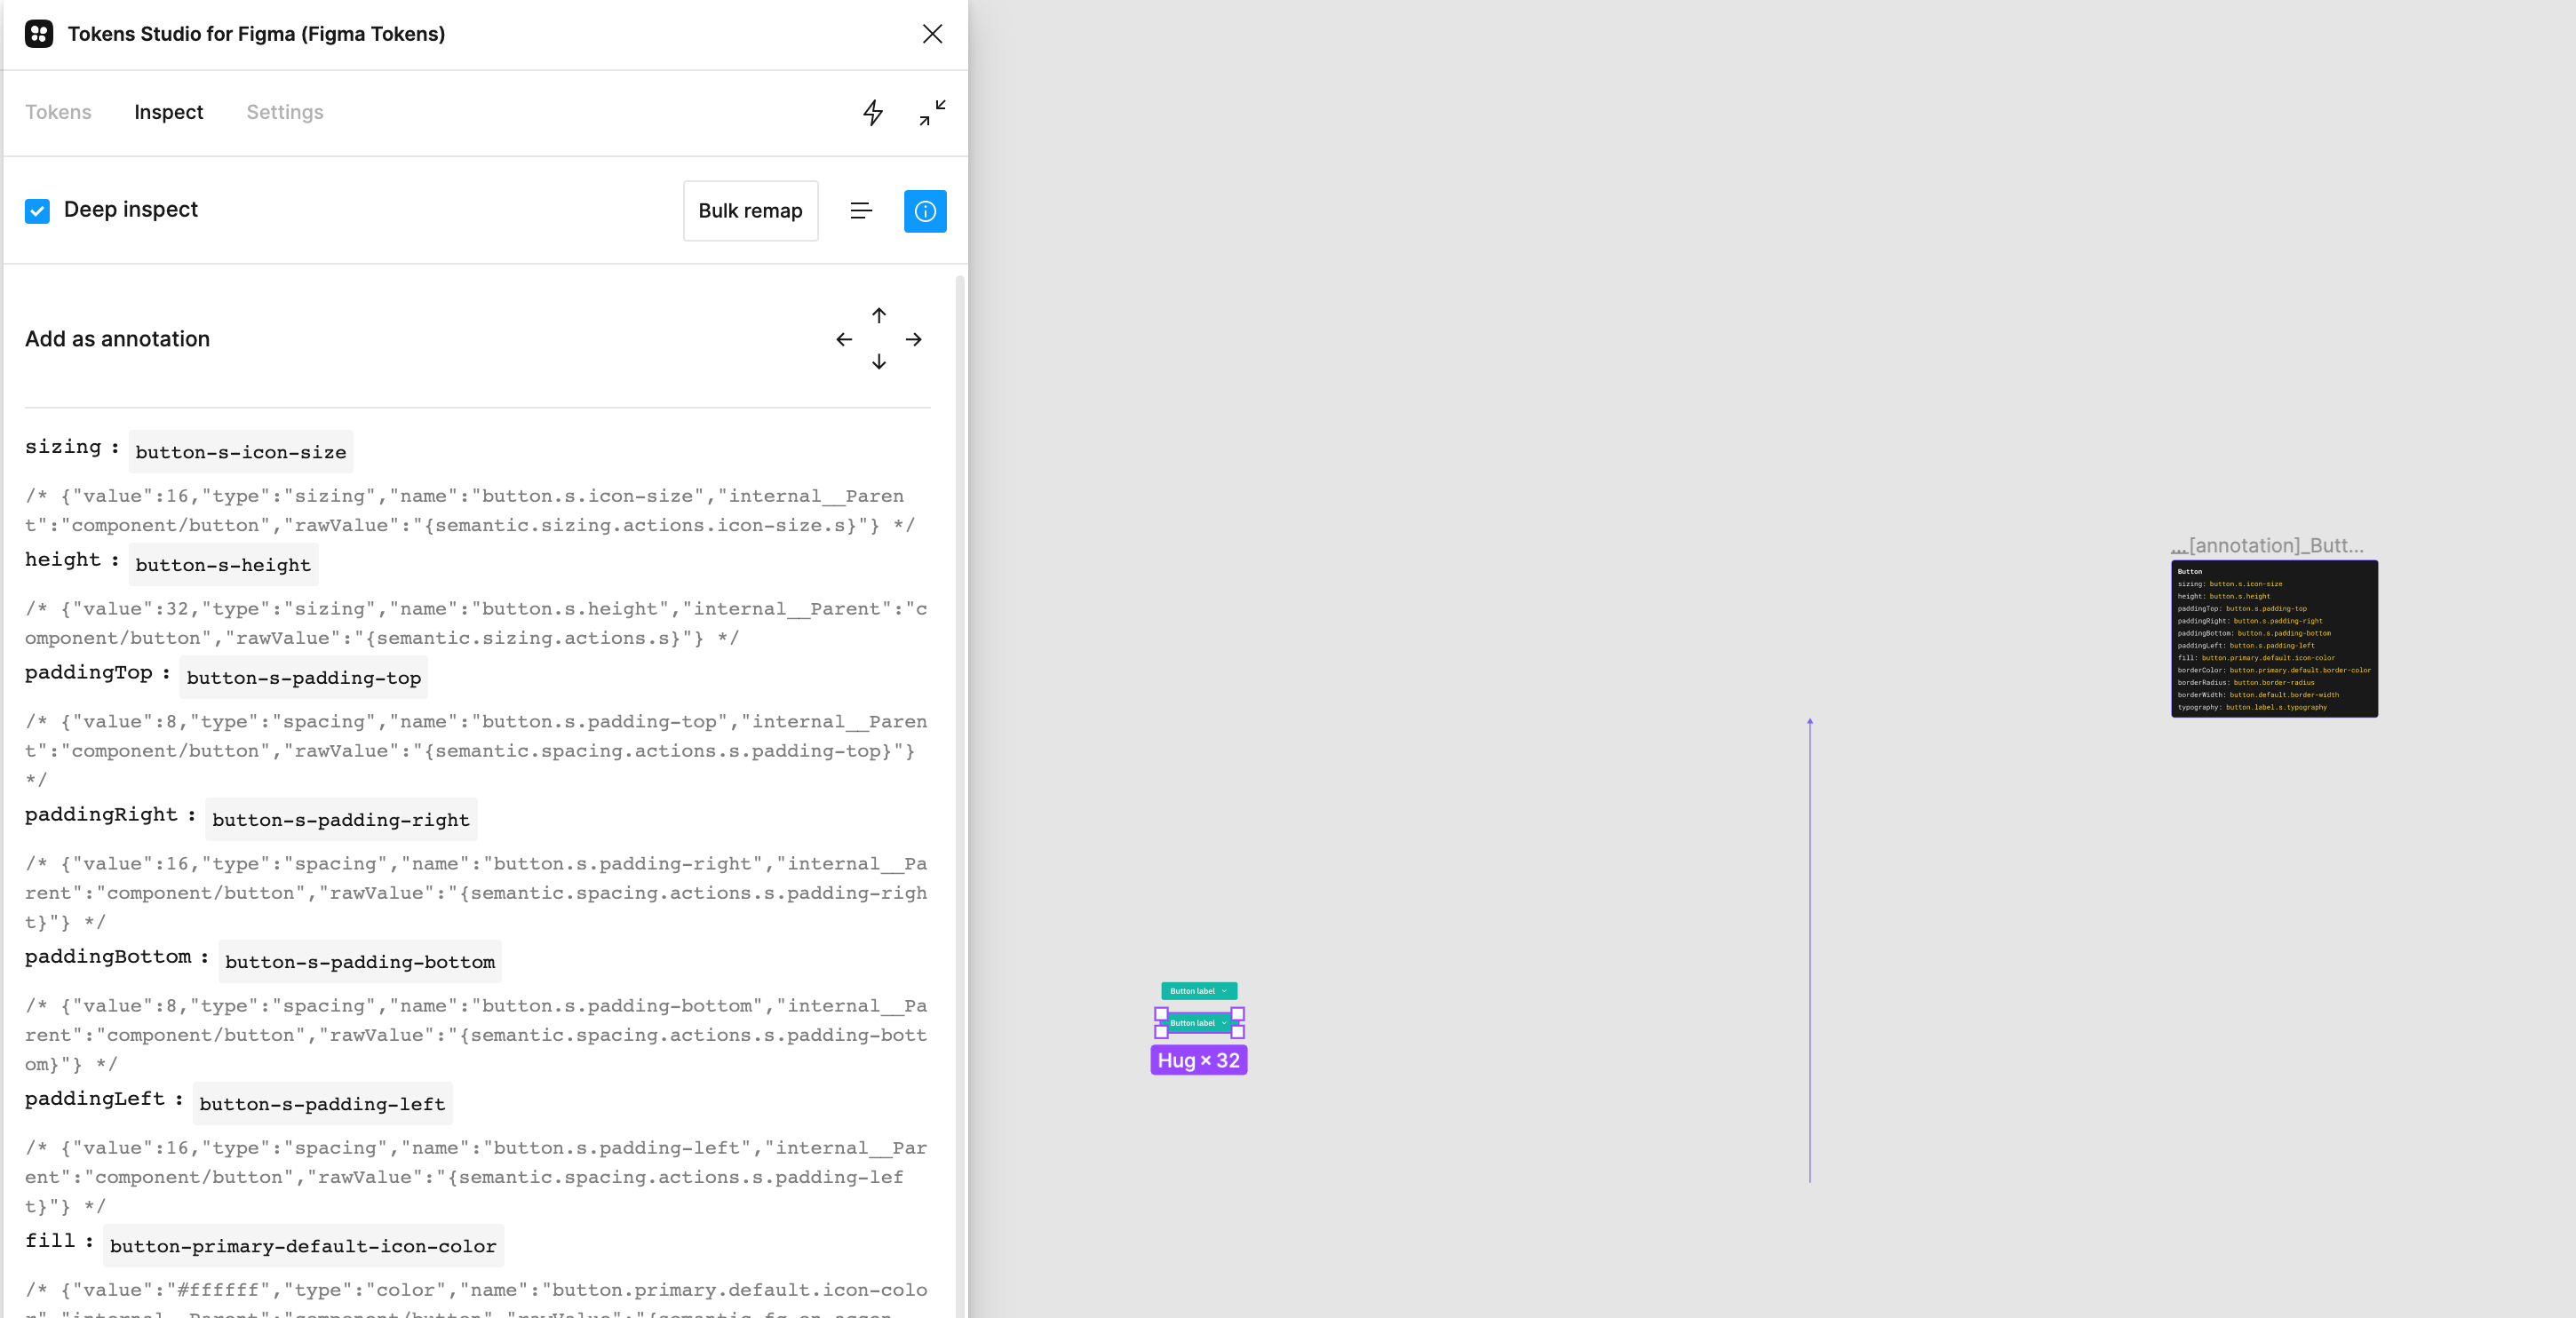Click the Hug × 32 annotation label
The image size is (2576, 1318).
[x=1197, y=1060]
